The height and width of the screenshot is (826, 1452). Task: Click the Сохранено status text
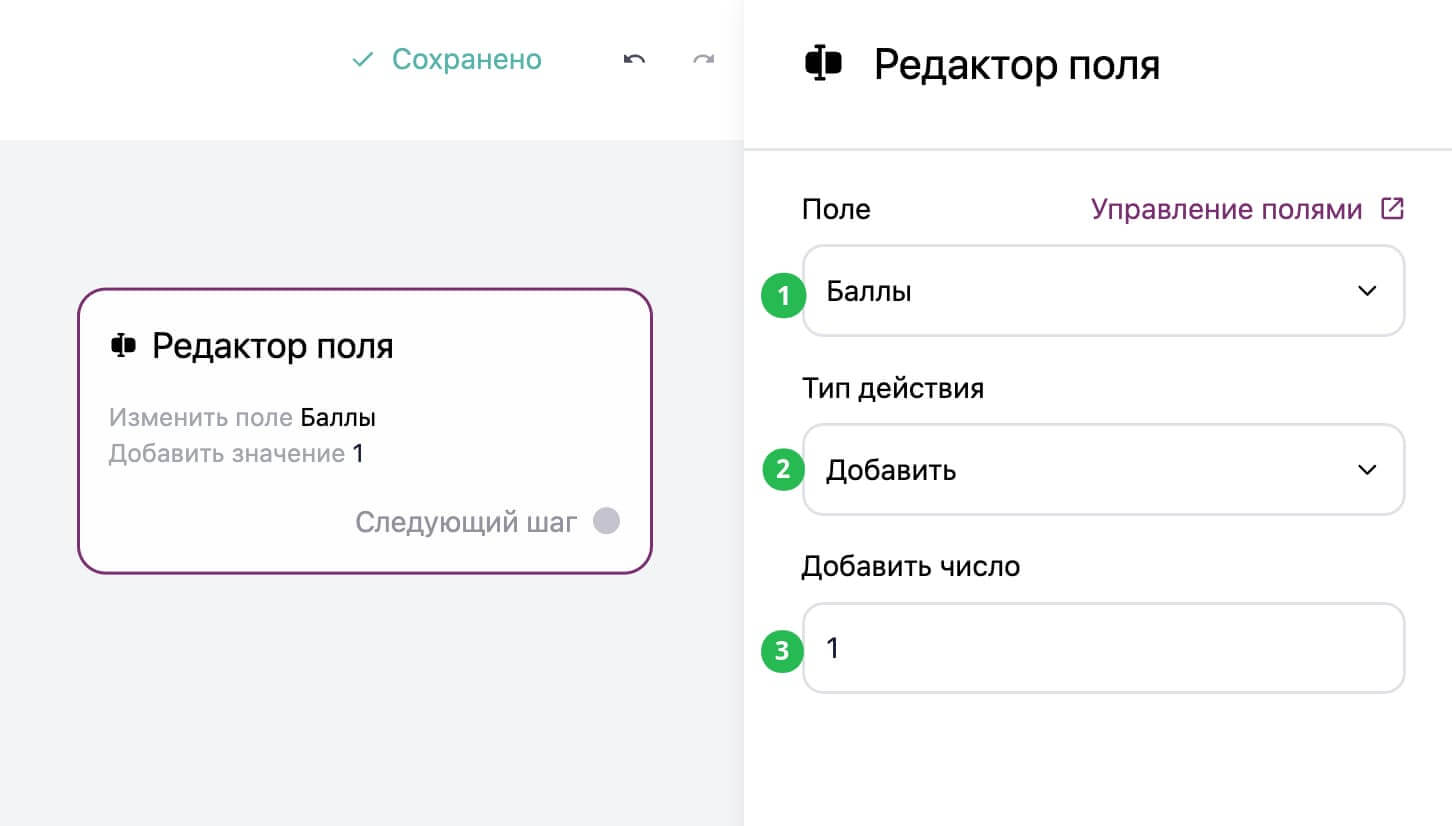(467, 60)
